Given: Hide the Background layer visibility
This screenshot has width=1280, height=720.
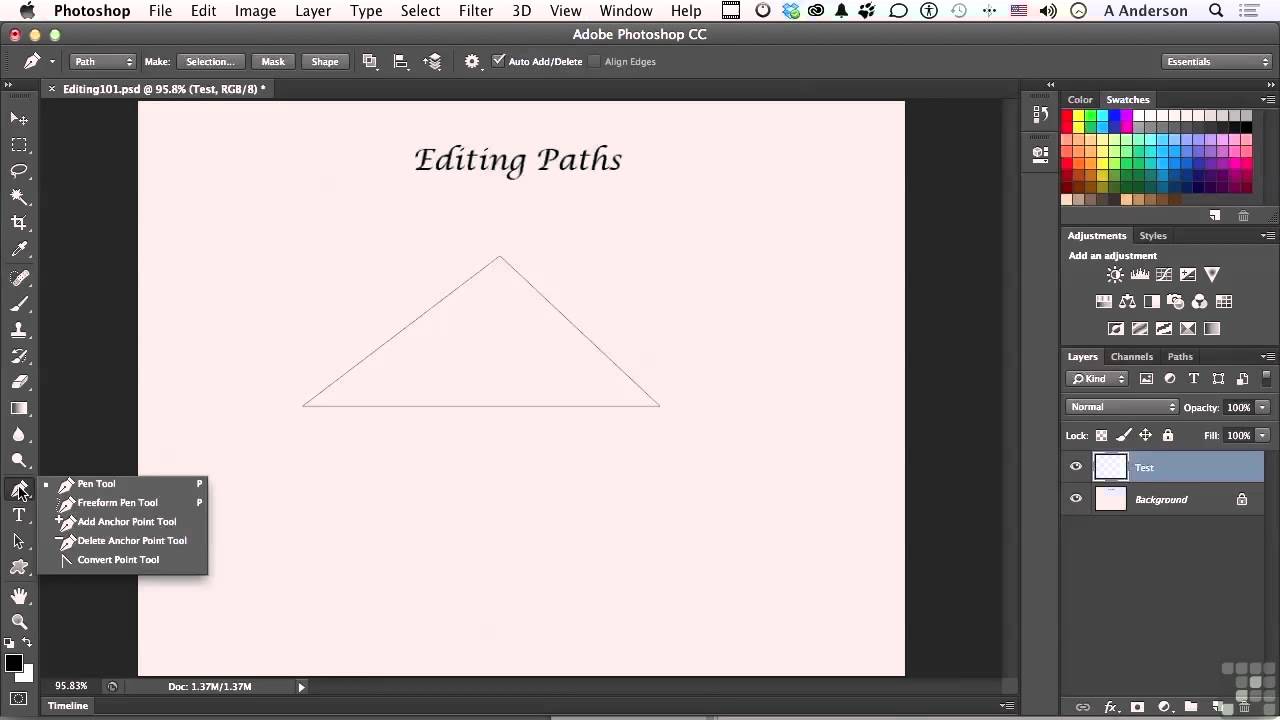Looking at the screenshot, I should click(1076, 499).
